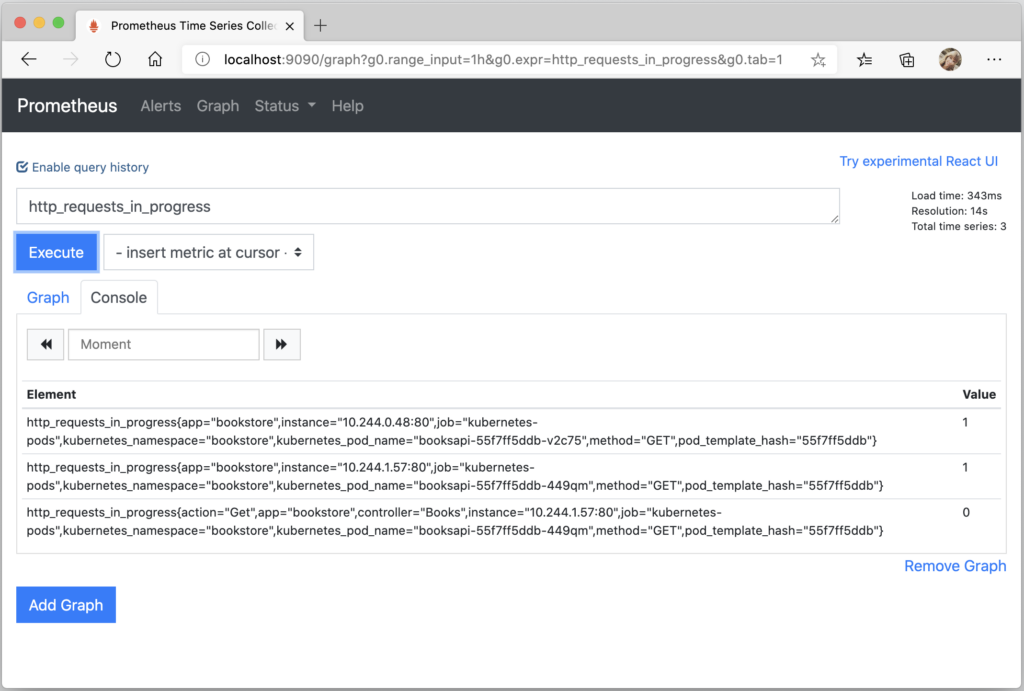Click the Element column header

coord(51,394)
